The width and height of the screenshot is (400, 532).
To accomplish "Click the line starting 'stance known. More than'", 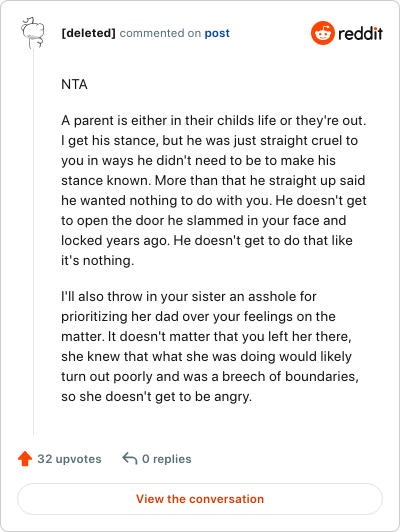I will click(x=213, y=180).
